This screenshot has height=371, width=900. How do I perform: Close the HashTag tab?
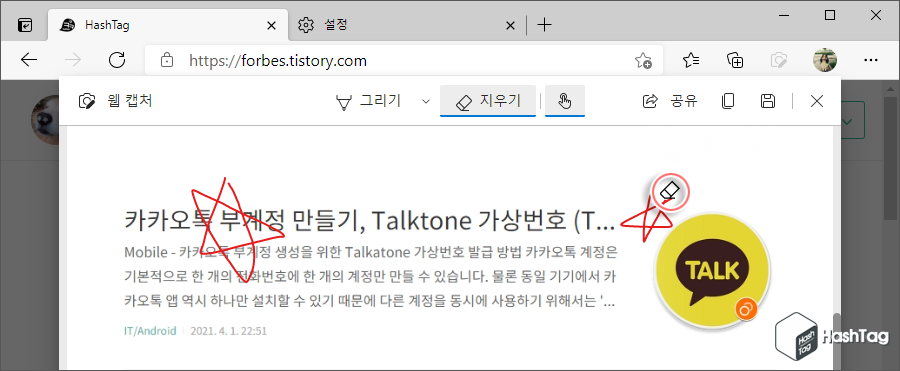point(271,26)
